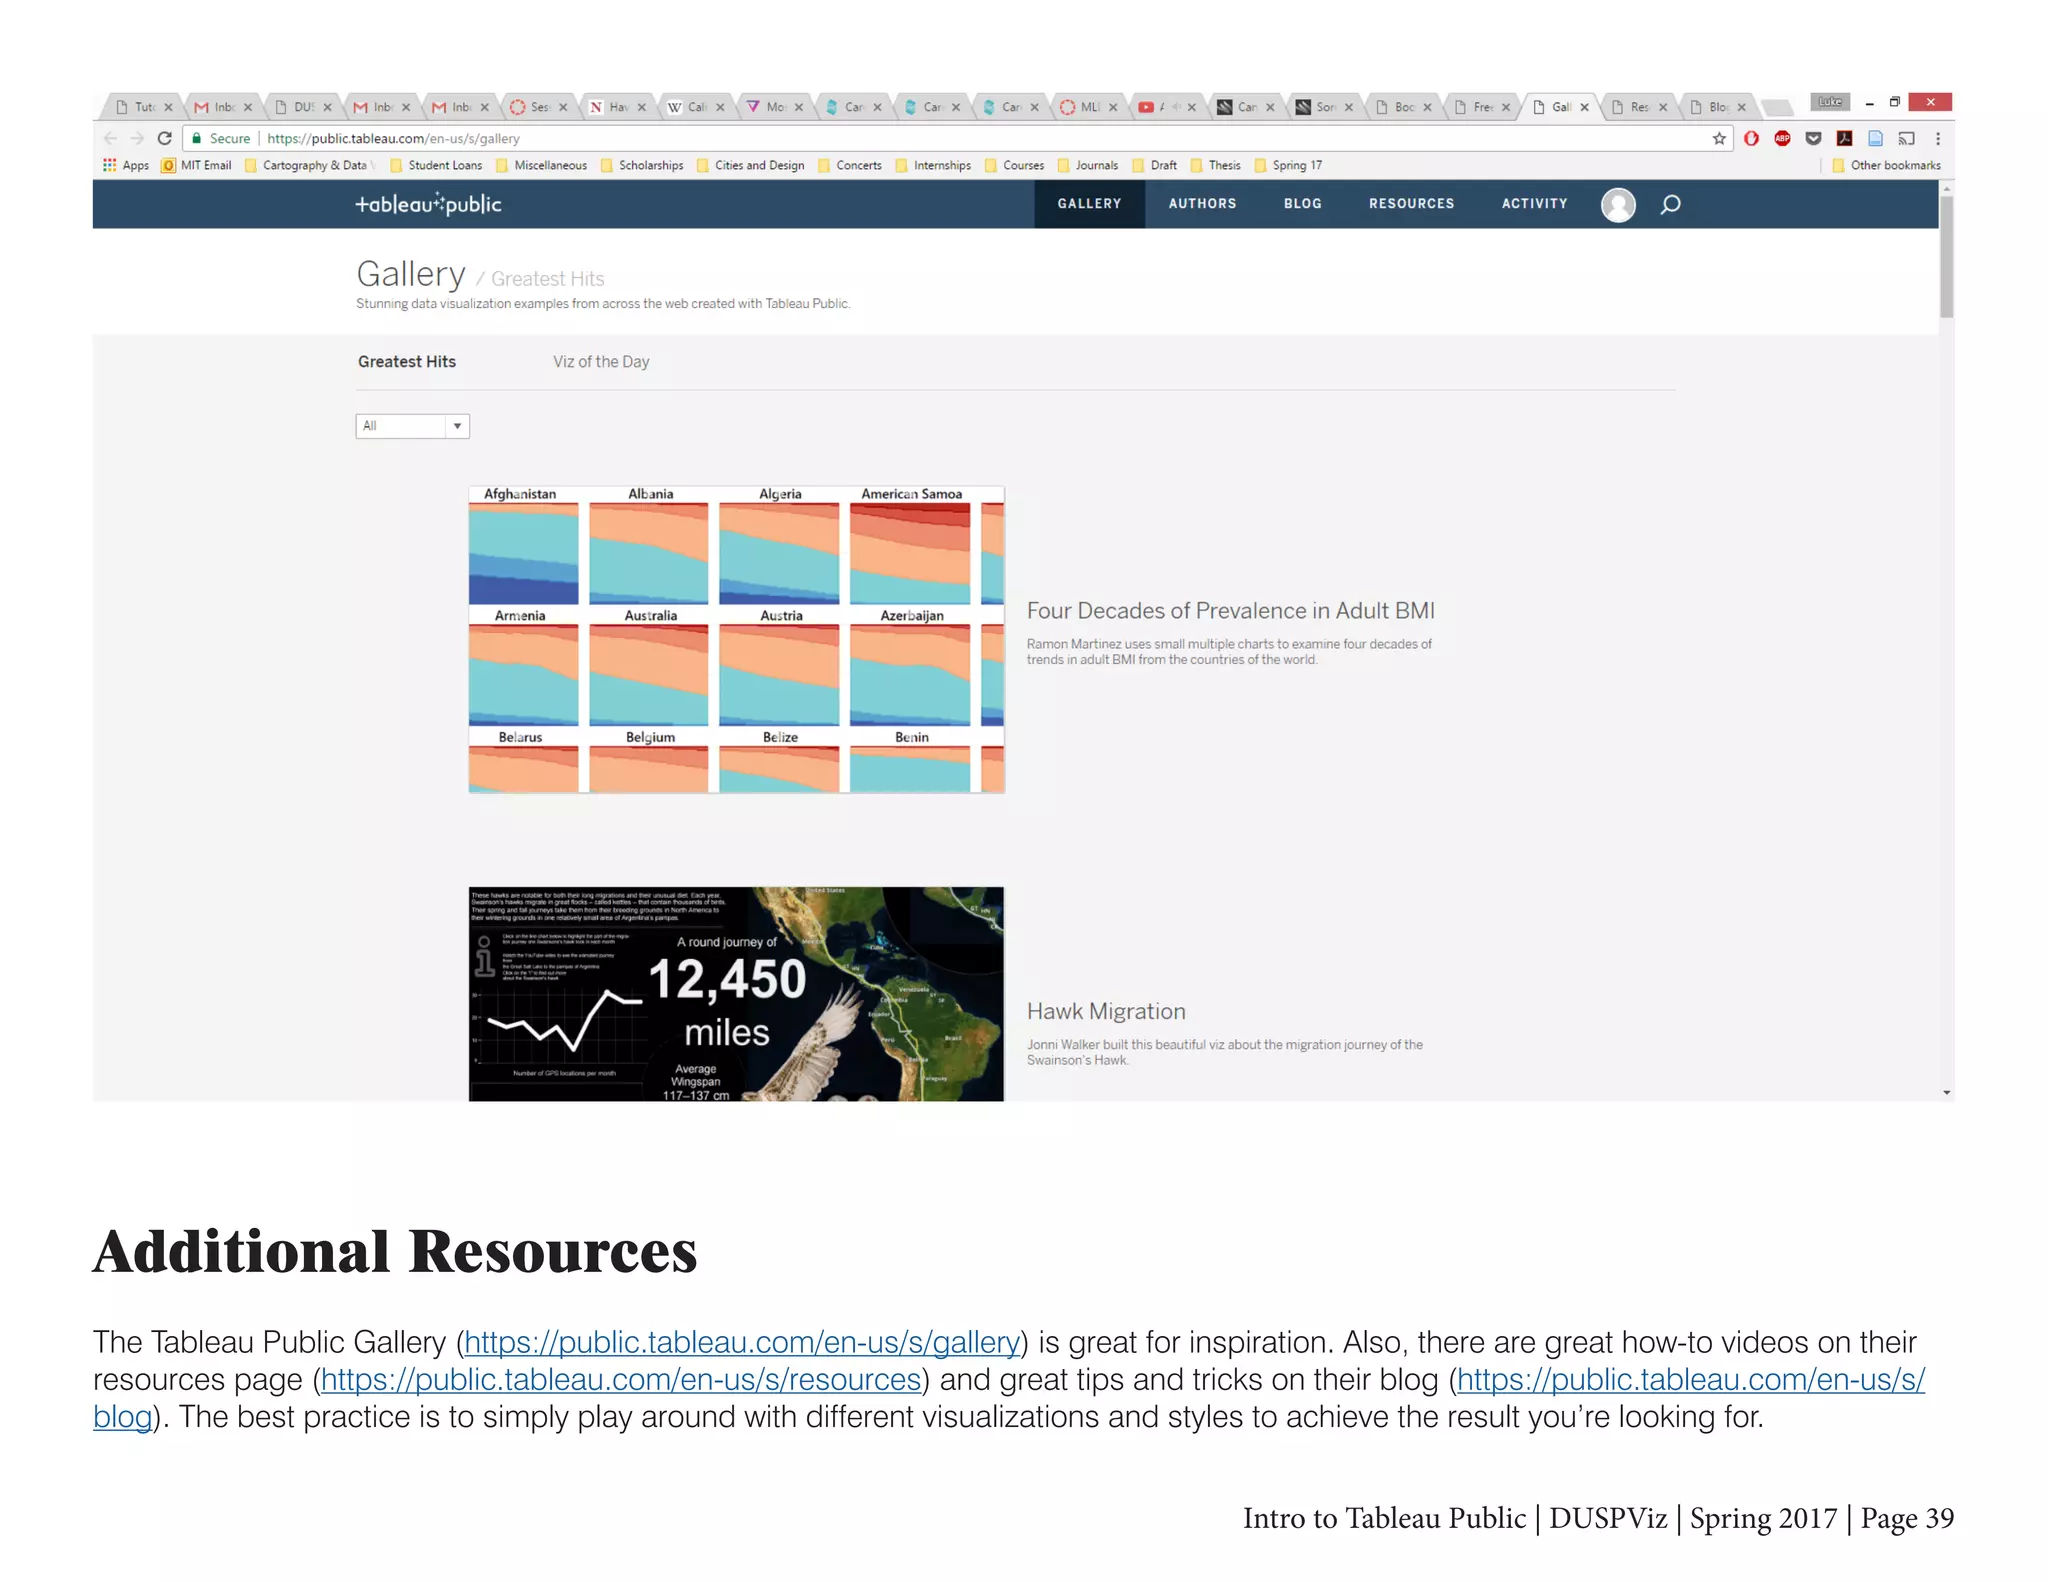Open Cartography & Data bookmark folder

point(309,165)
